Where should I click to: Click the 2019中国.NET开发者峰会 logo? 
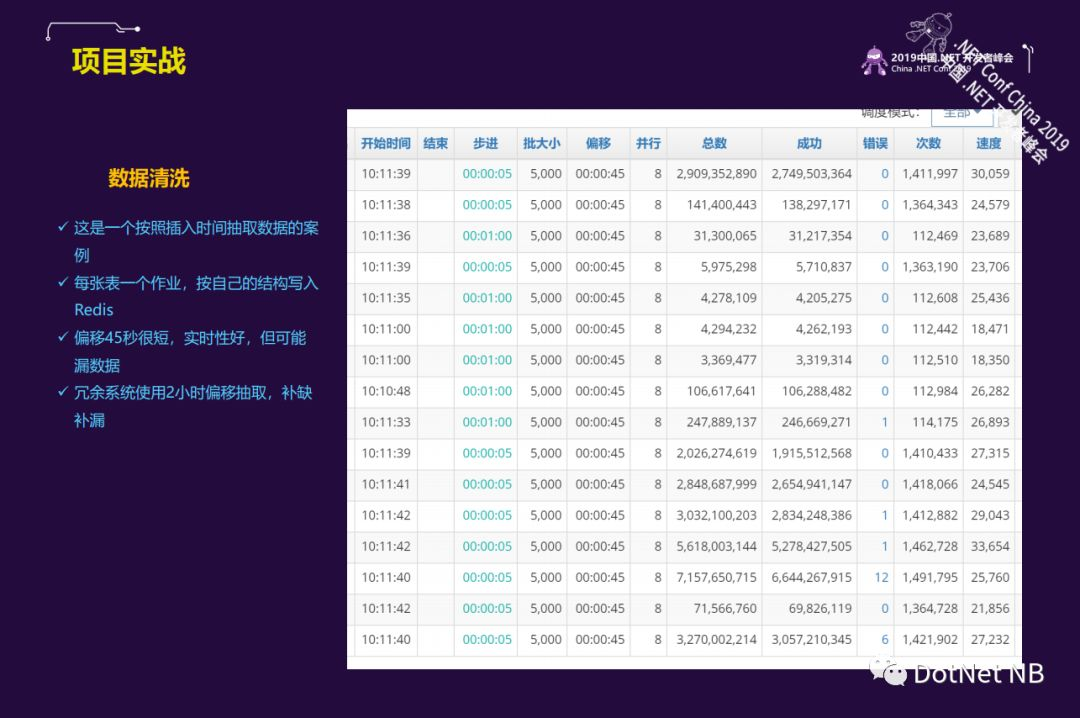pos(937,61)
